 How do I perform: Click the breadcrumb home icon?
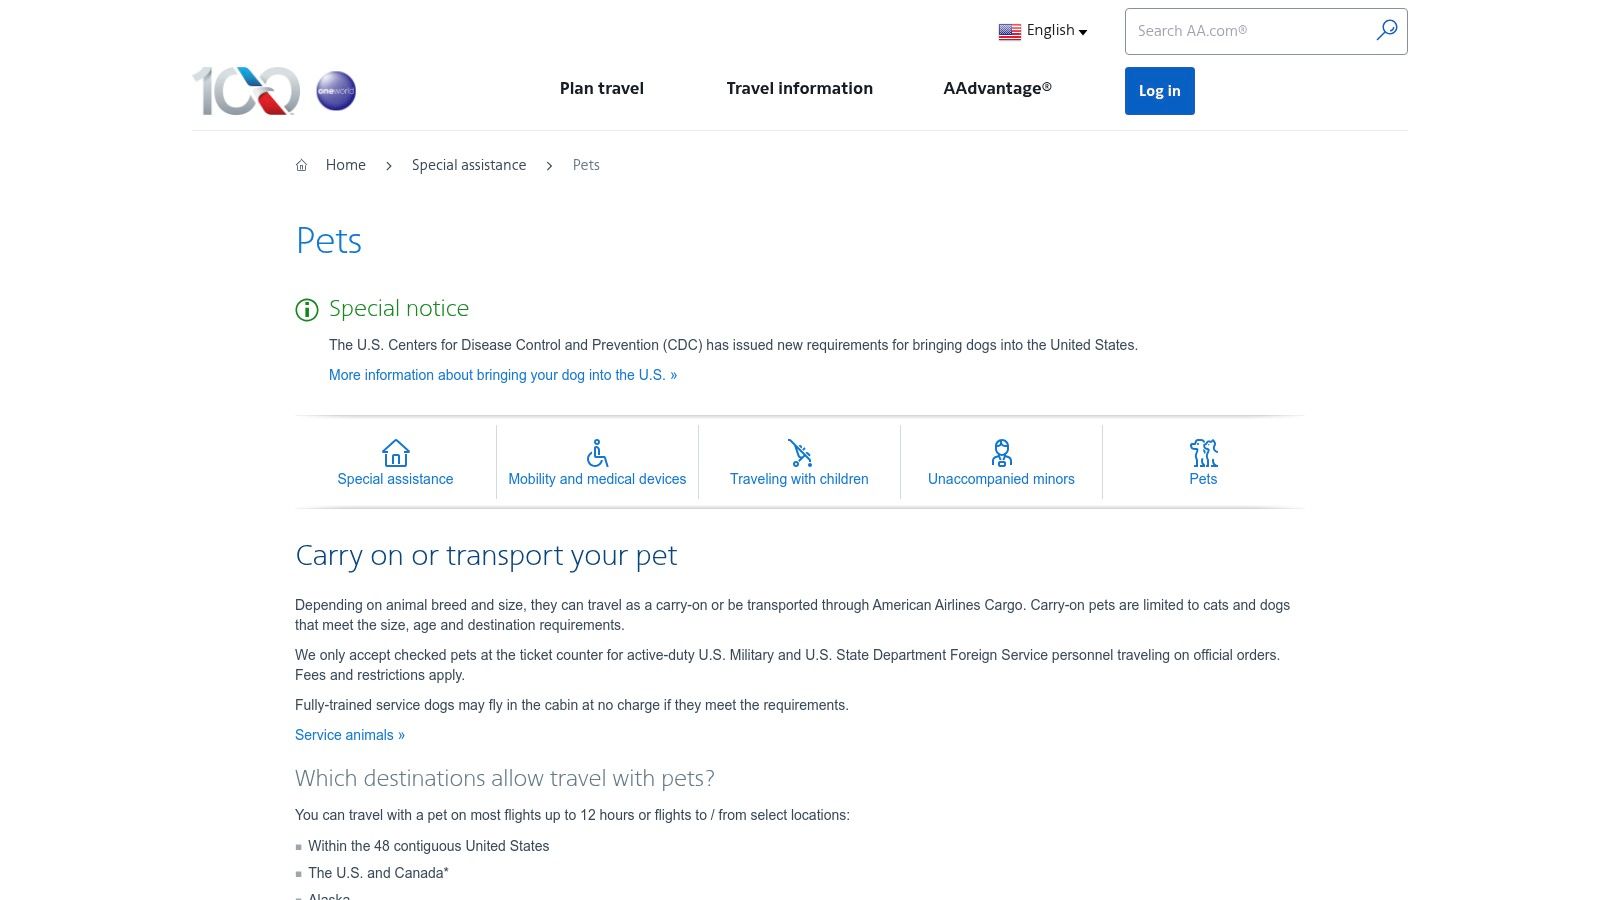301,164
